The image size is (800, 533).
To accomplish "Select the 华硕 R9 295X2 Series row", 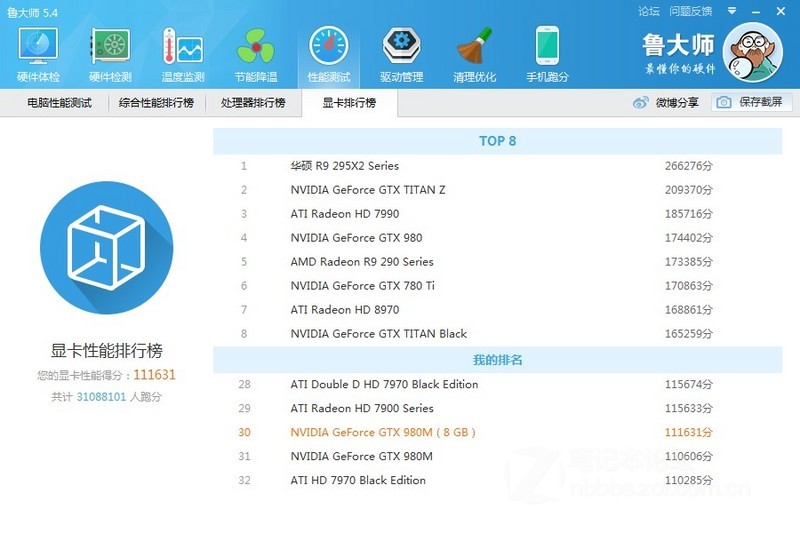I will (x=497, y=166).
